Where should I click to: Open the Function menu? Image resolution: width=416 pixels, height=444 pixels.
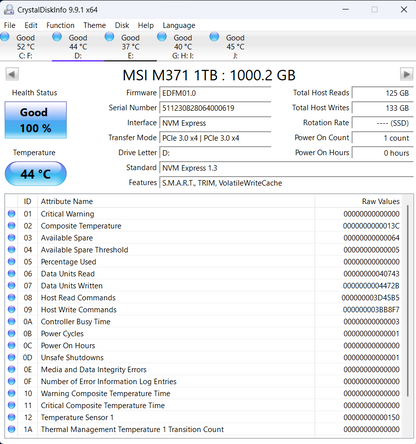60,25
